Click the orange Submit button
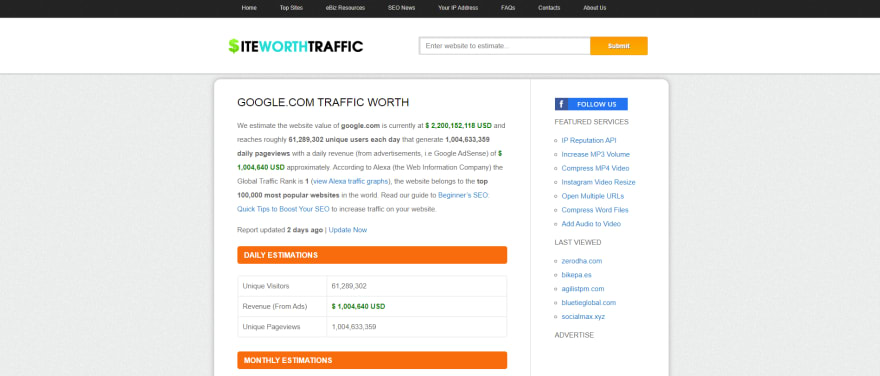 [618, 46]
